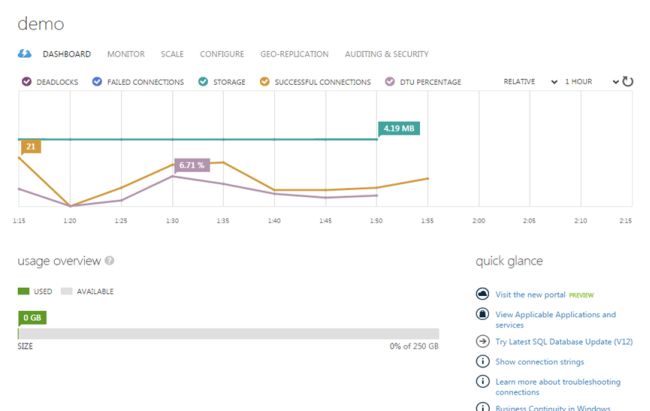The height and width of the screenshot is (411, 650).
Task: Click the quick start cloud icon
Action: [25, 54]
